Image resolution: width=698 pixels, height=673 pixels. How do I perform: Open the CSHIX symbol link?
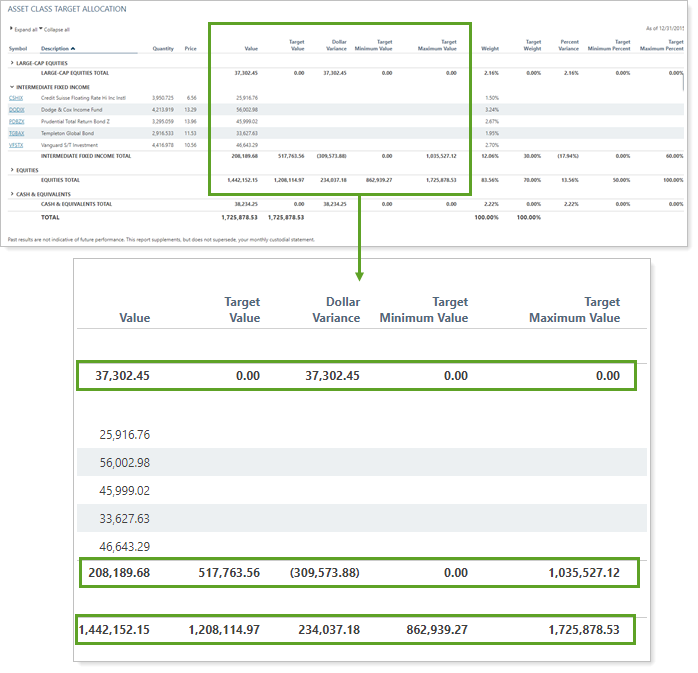pyautogui.click(x=16, y=98)
